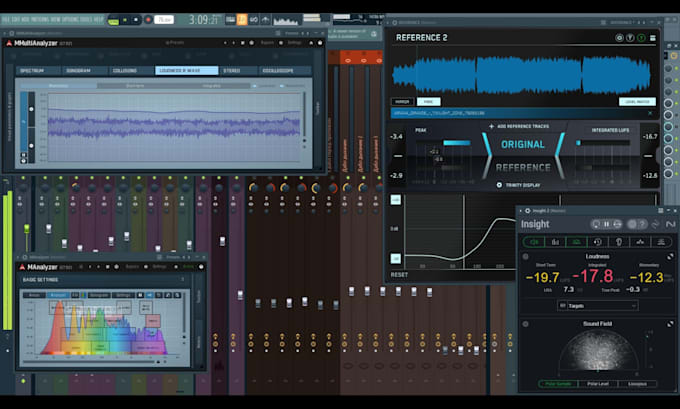Click the Integrated LUFS meter bar
The width and height of the screenshot is (680, 409).
coord(604,143)
